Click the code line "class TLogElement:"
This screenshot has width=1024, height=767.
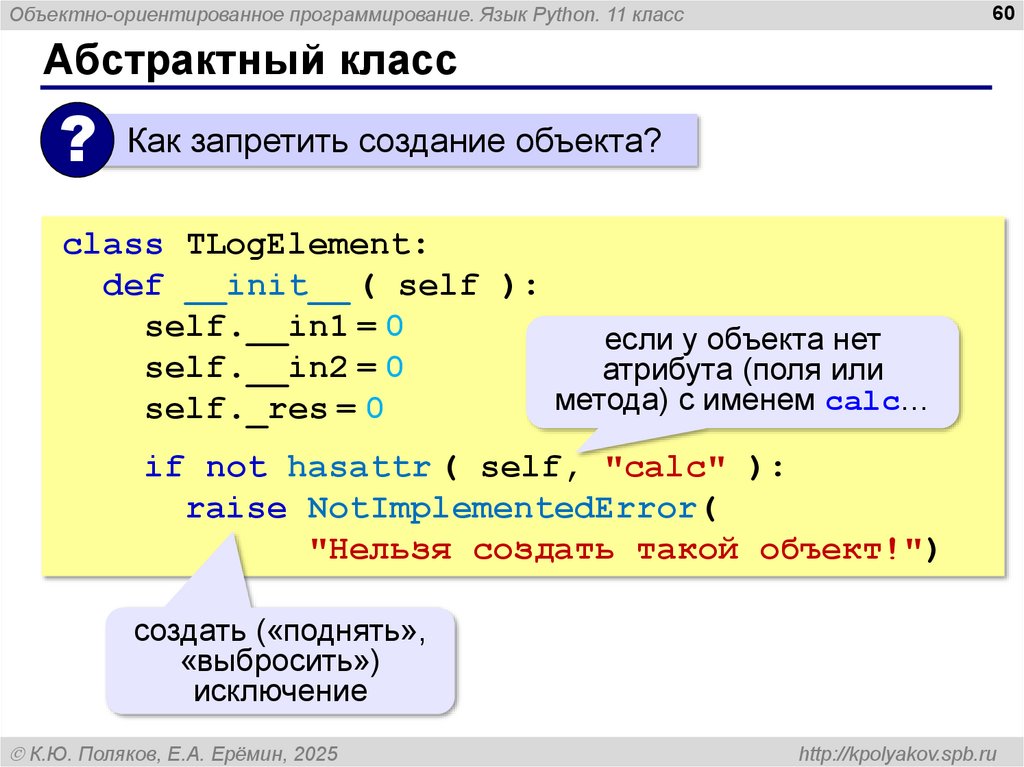(x=245, y=245)
